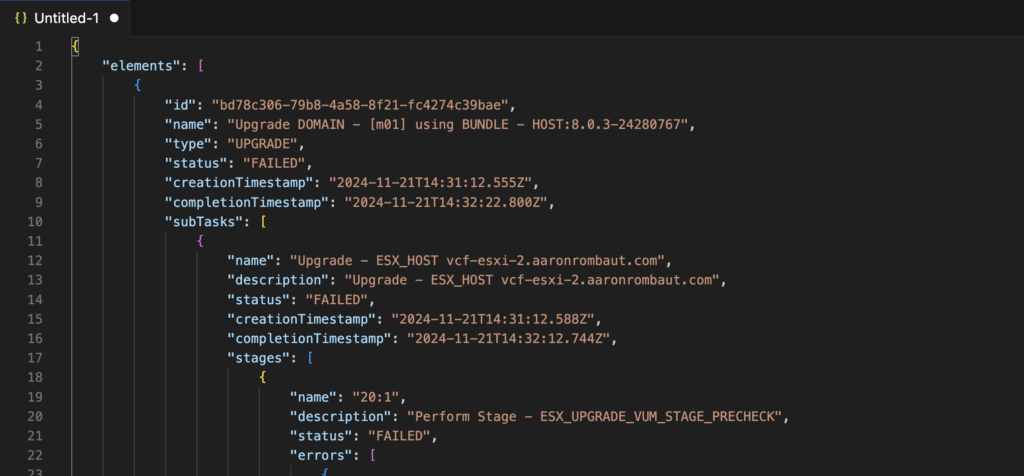Click the opening square bracket after "elements"
Viewport: 1024px width, 476px height.
tap(201, 66)
